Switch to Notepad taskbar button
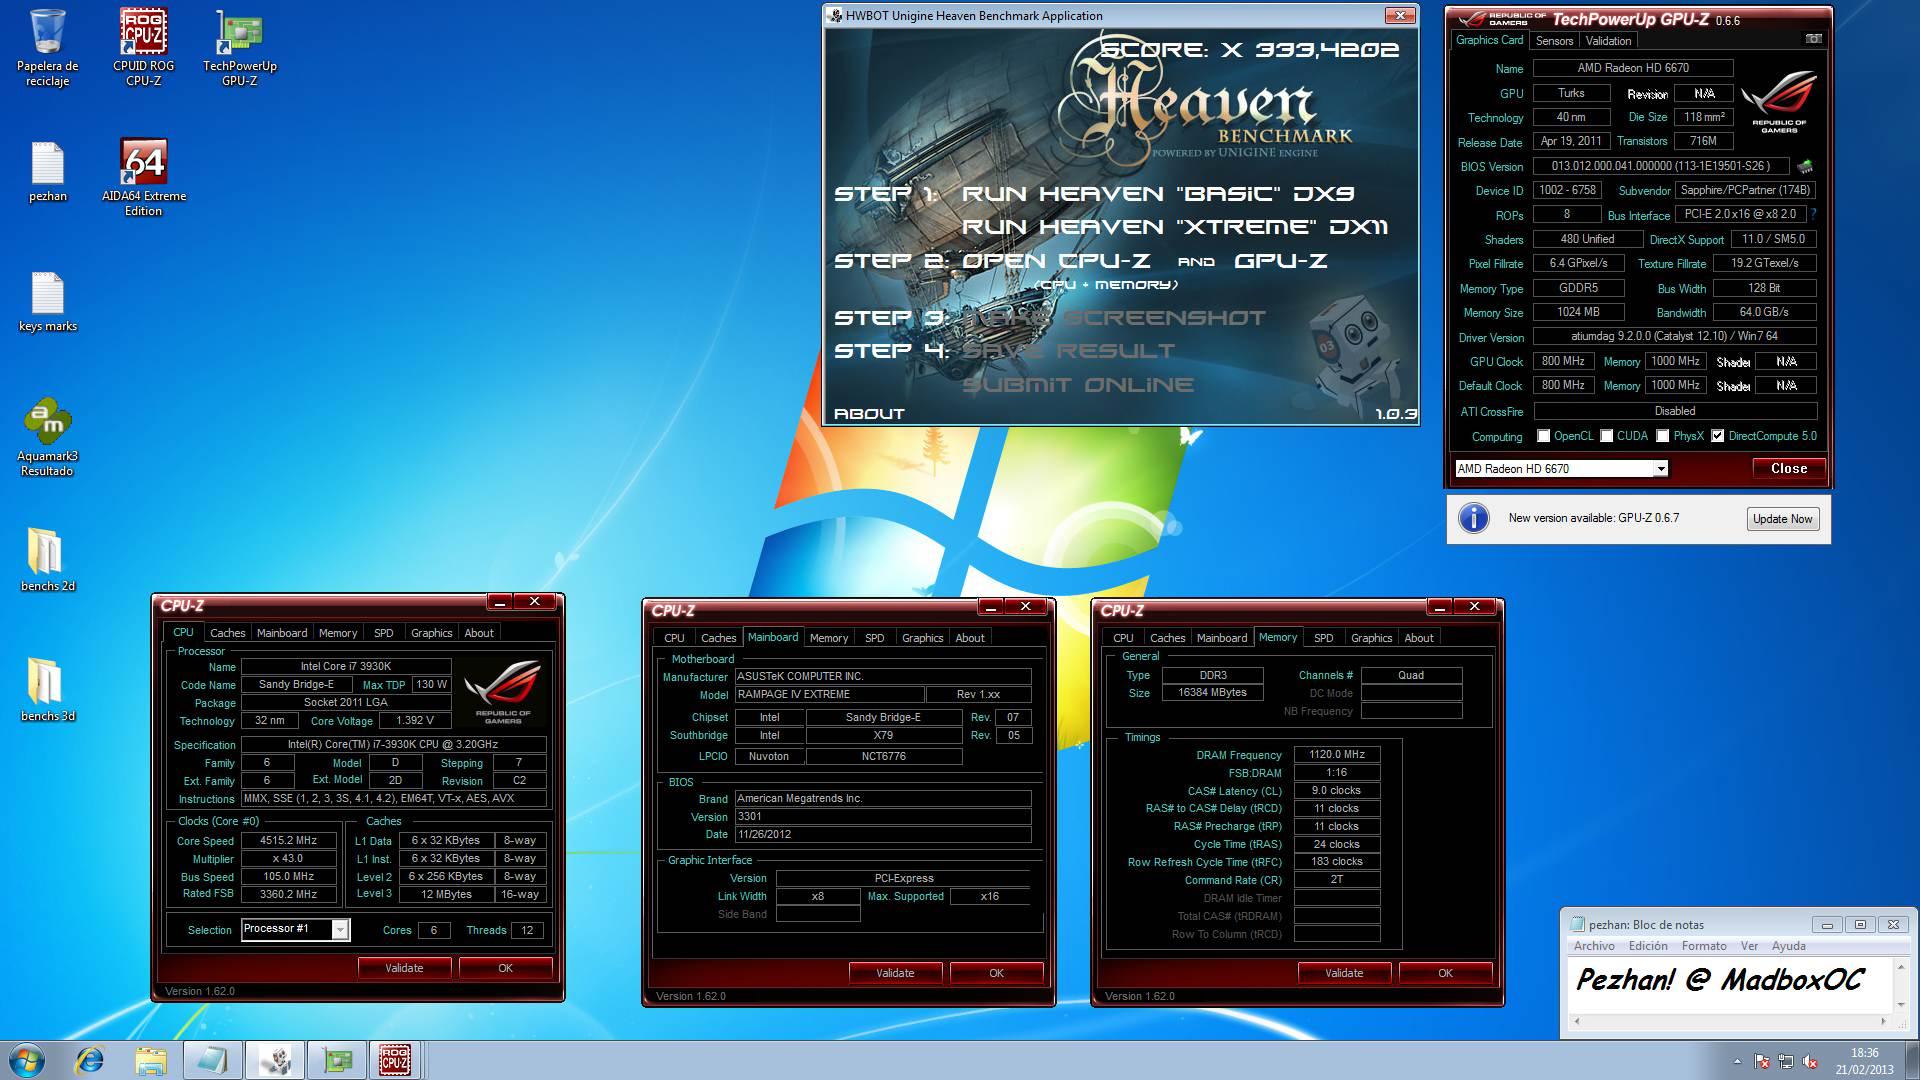This screenshot has width=1920, height=1080. tap(212, 1060)
